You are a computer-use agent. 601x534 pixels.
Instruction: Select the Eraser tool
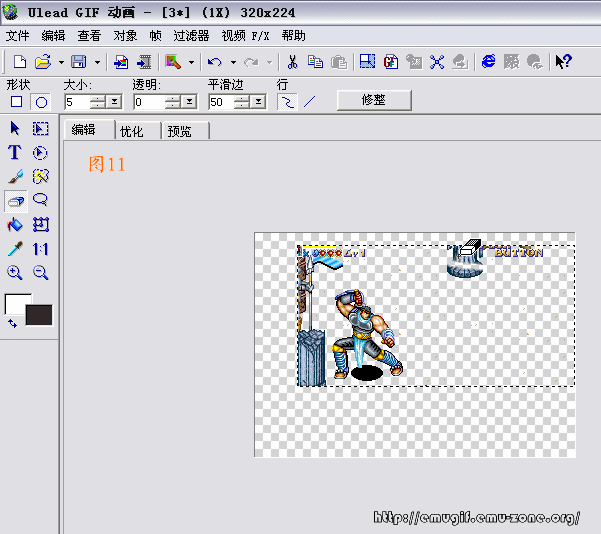16,201
